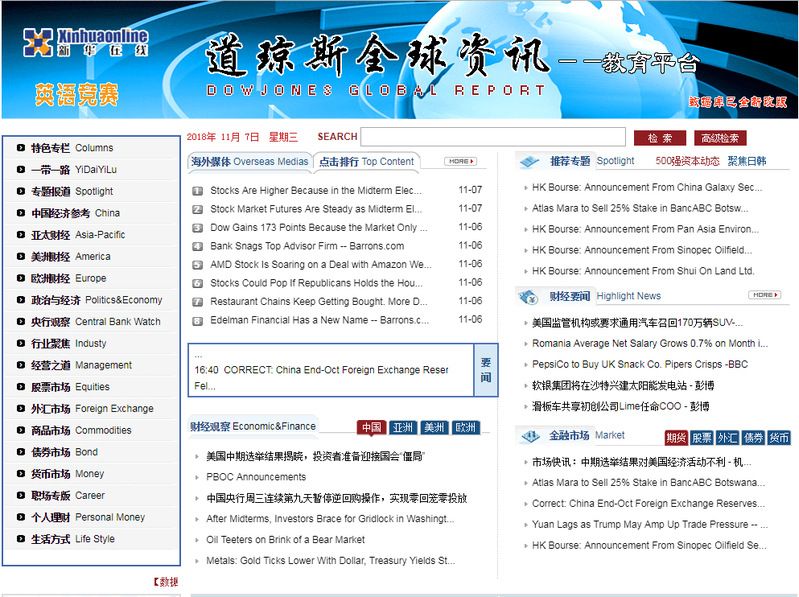Click the bullet icon beside Columns
The image size is (799, 597).
tap(20, 148)
